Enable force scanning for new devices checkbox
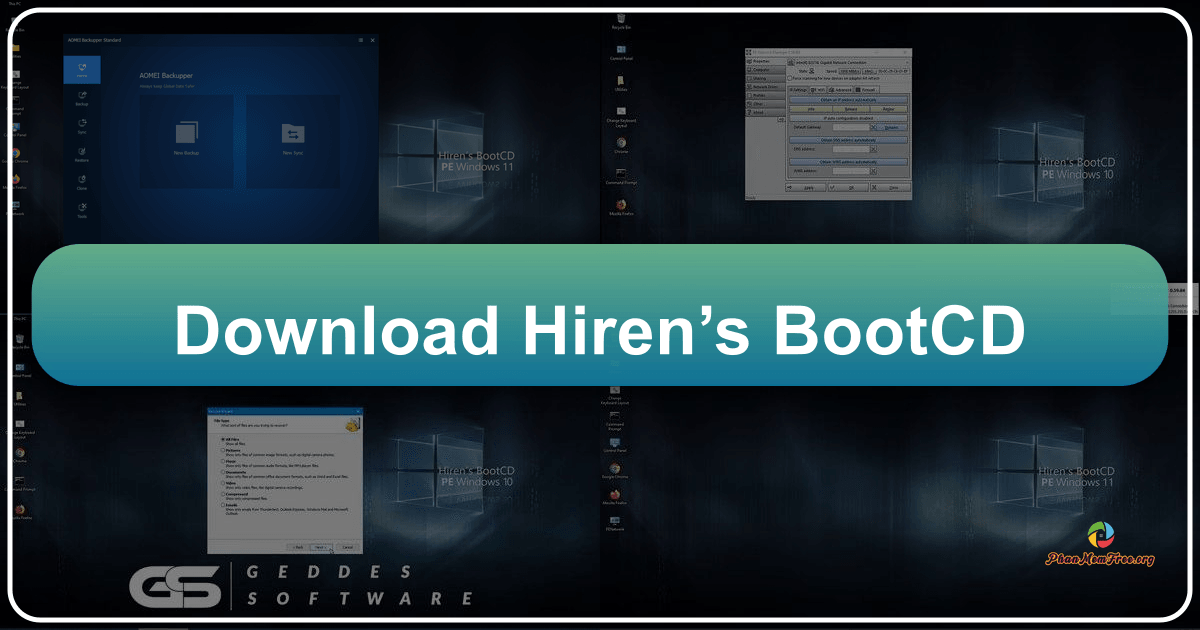This screenshot has height=630, width=1200. 789,78
